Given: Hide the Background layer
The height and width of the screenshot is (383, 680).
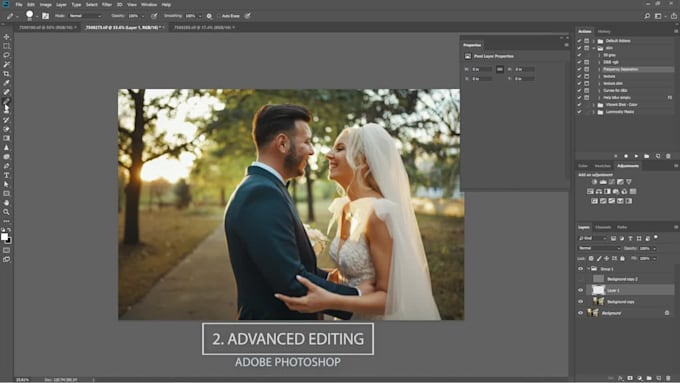Looking at the screenshot, I should [x=581, y=313].
